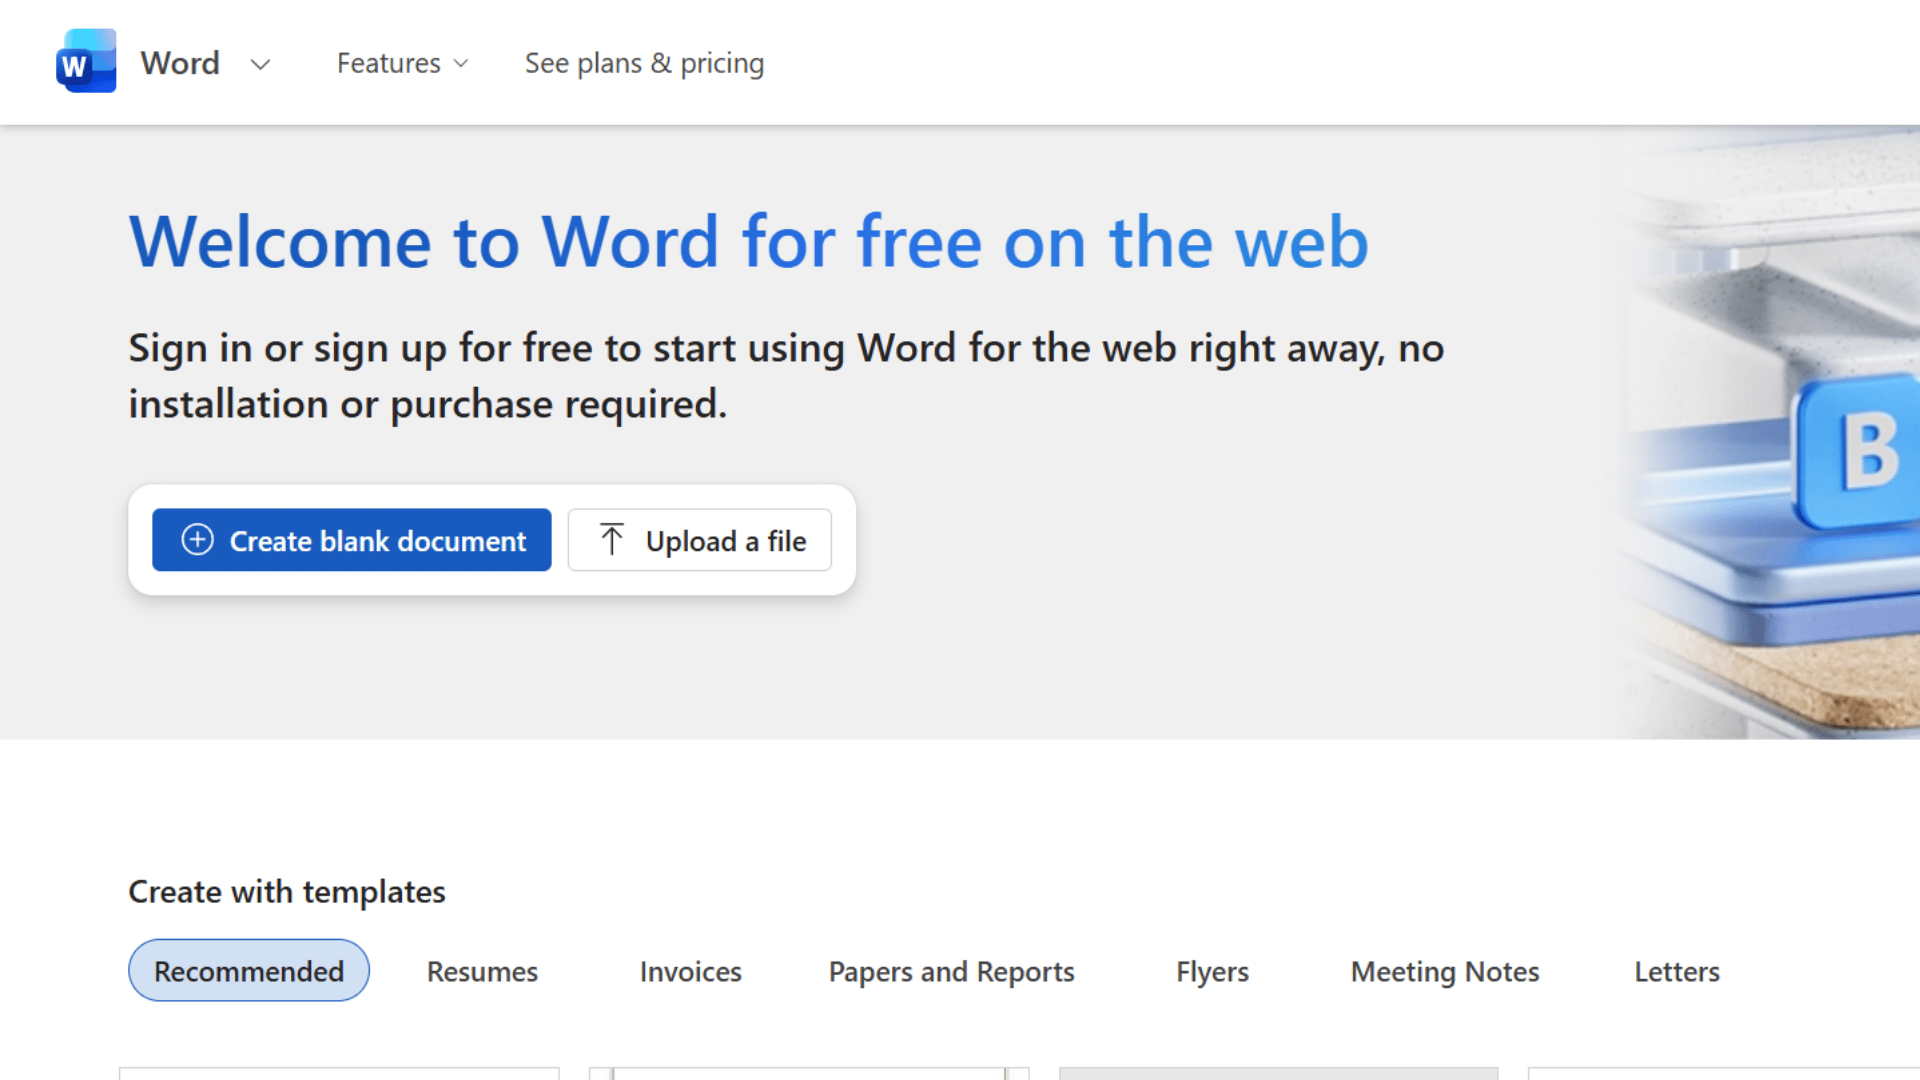Switch to the Resumes tab
This screenshot has width=1920, height=1080.
[482, 971]
